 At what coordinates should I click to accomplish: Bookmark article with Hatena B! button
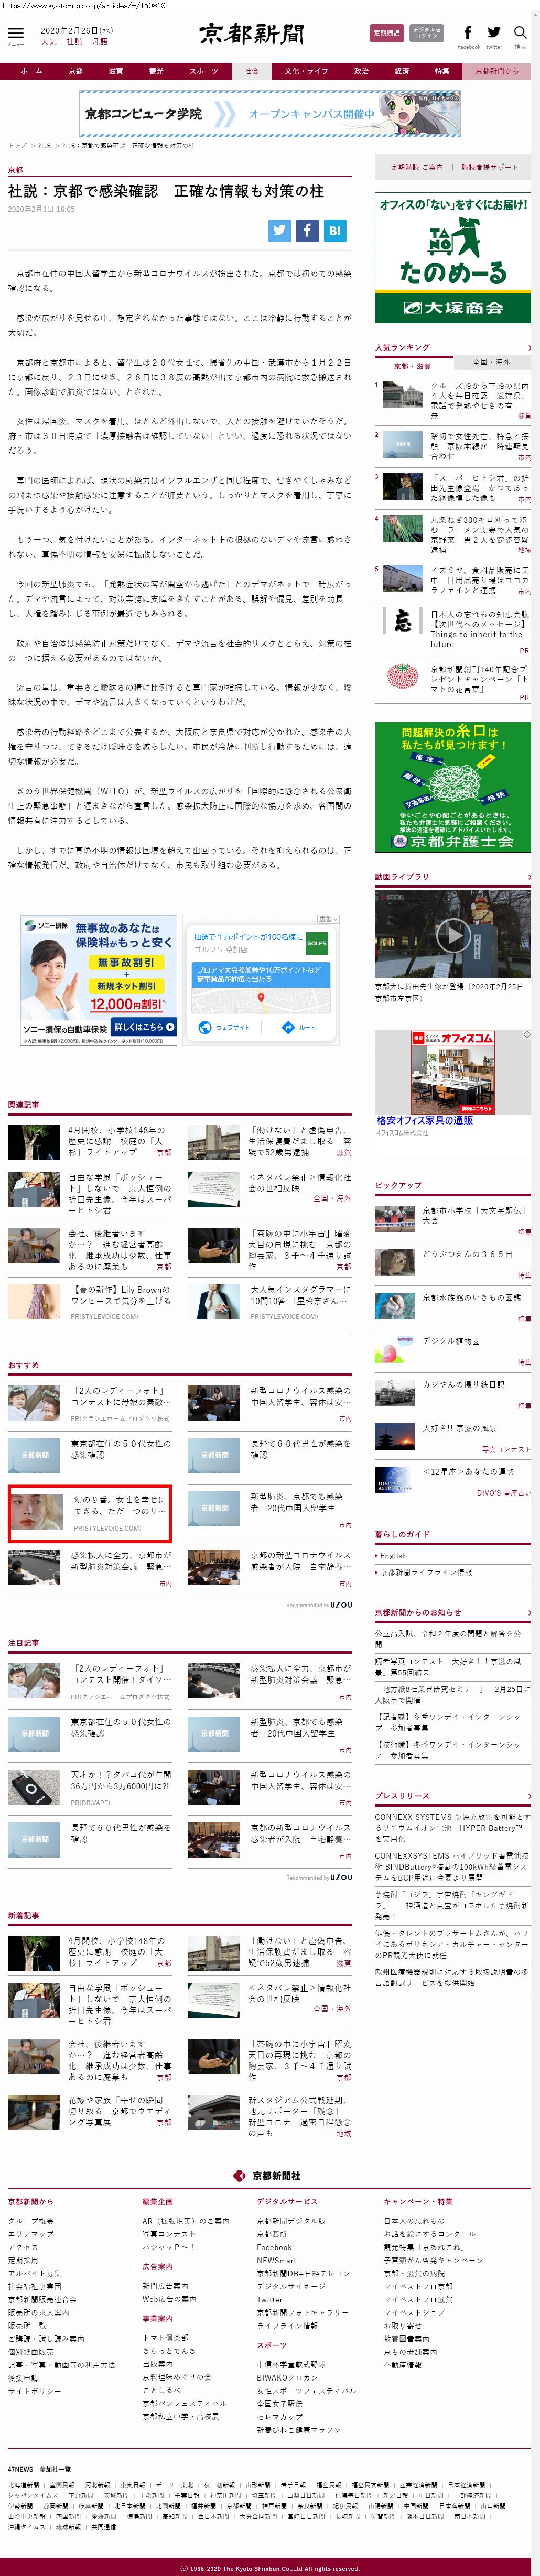[x=335, y=230]
